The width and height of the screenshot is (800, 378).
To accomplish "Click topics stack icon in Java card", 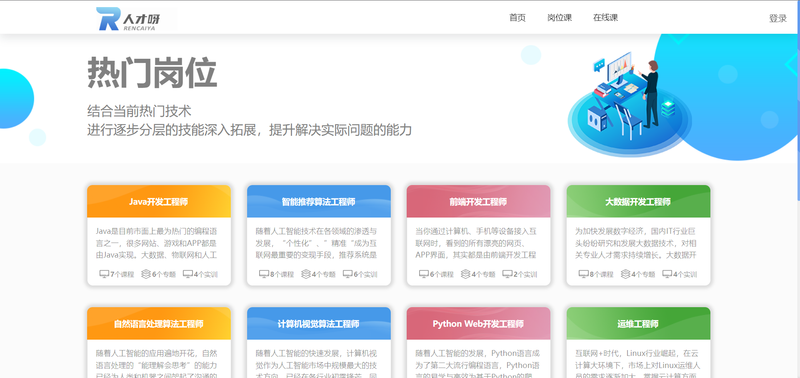I will click(x=146, y=274).
